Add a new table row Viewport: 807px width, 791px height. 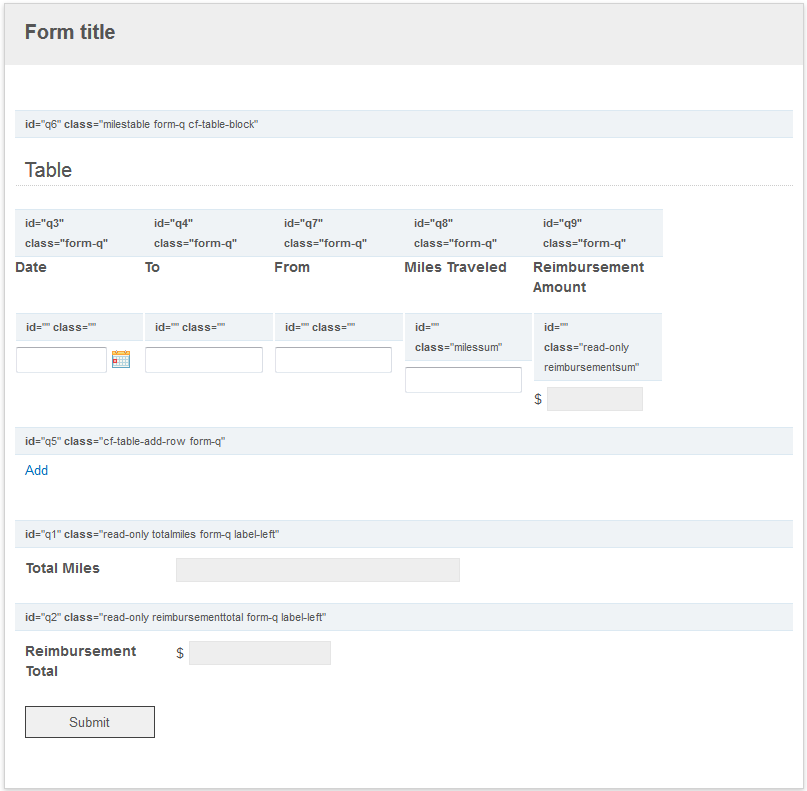coord(37,470)
